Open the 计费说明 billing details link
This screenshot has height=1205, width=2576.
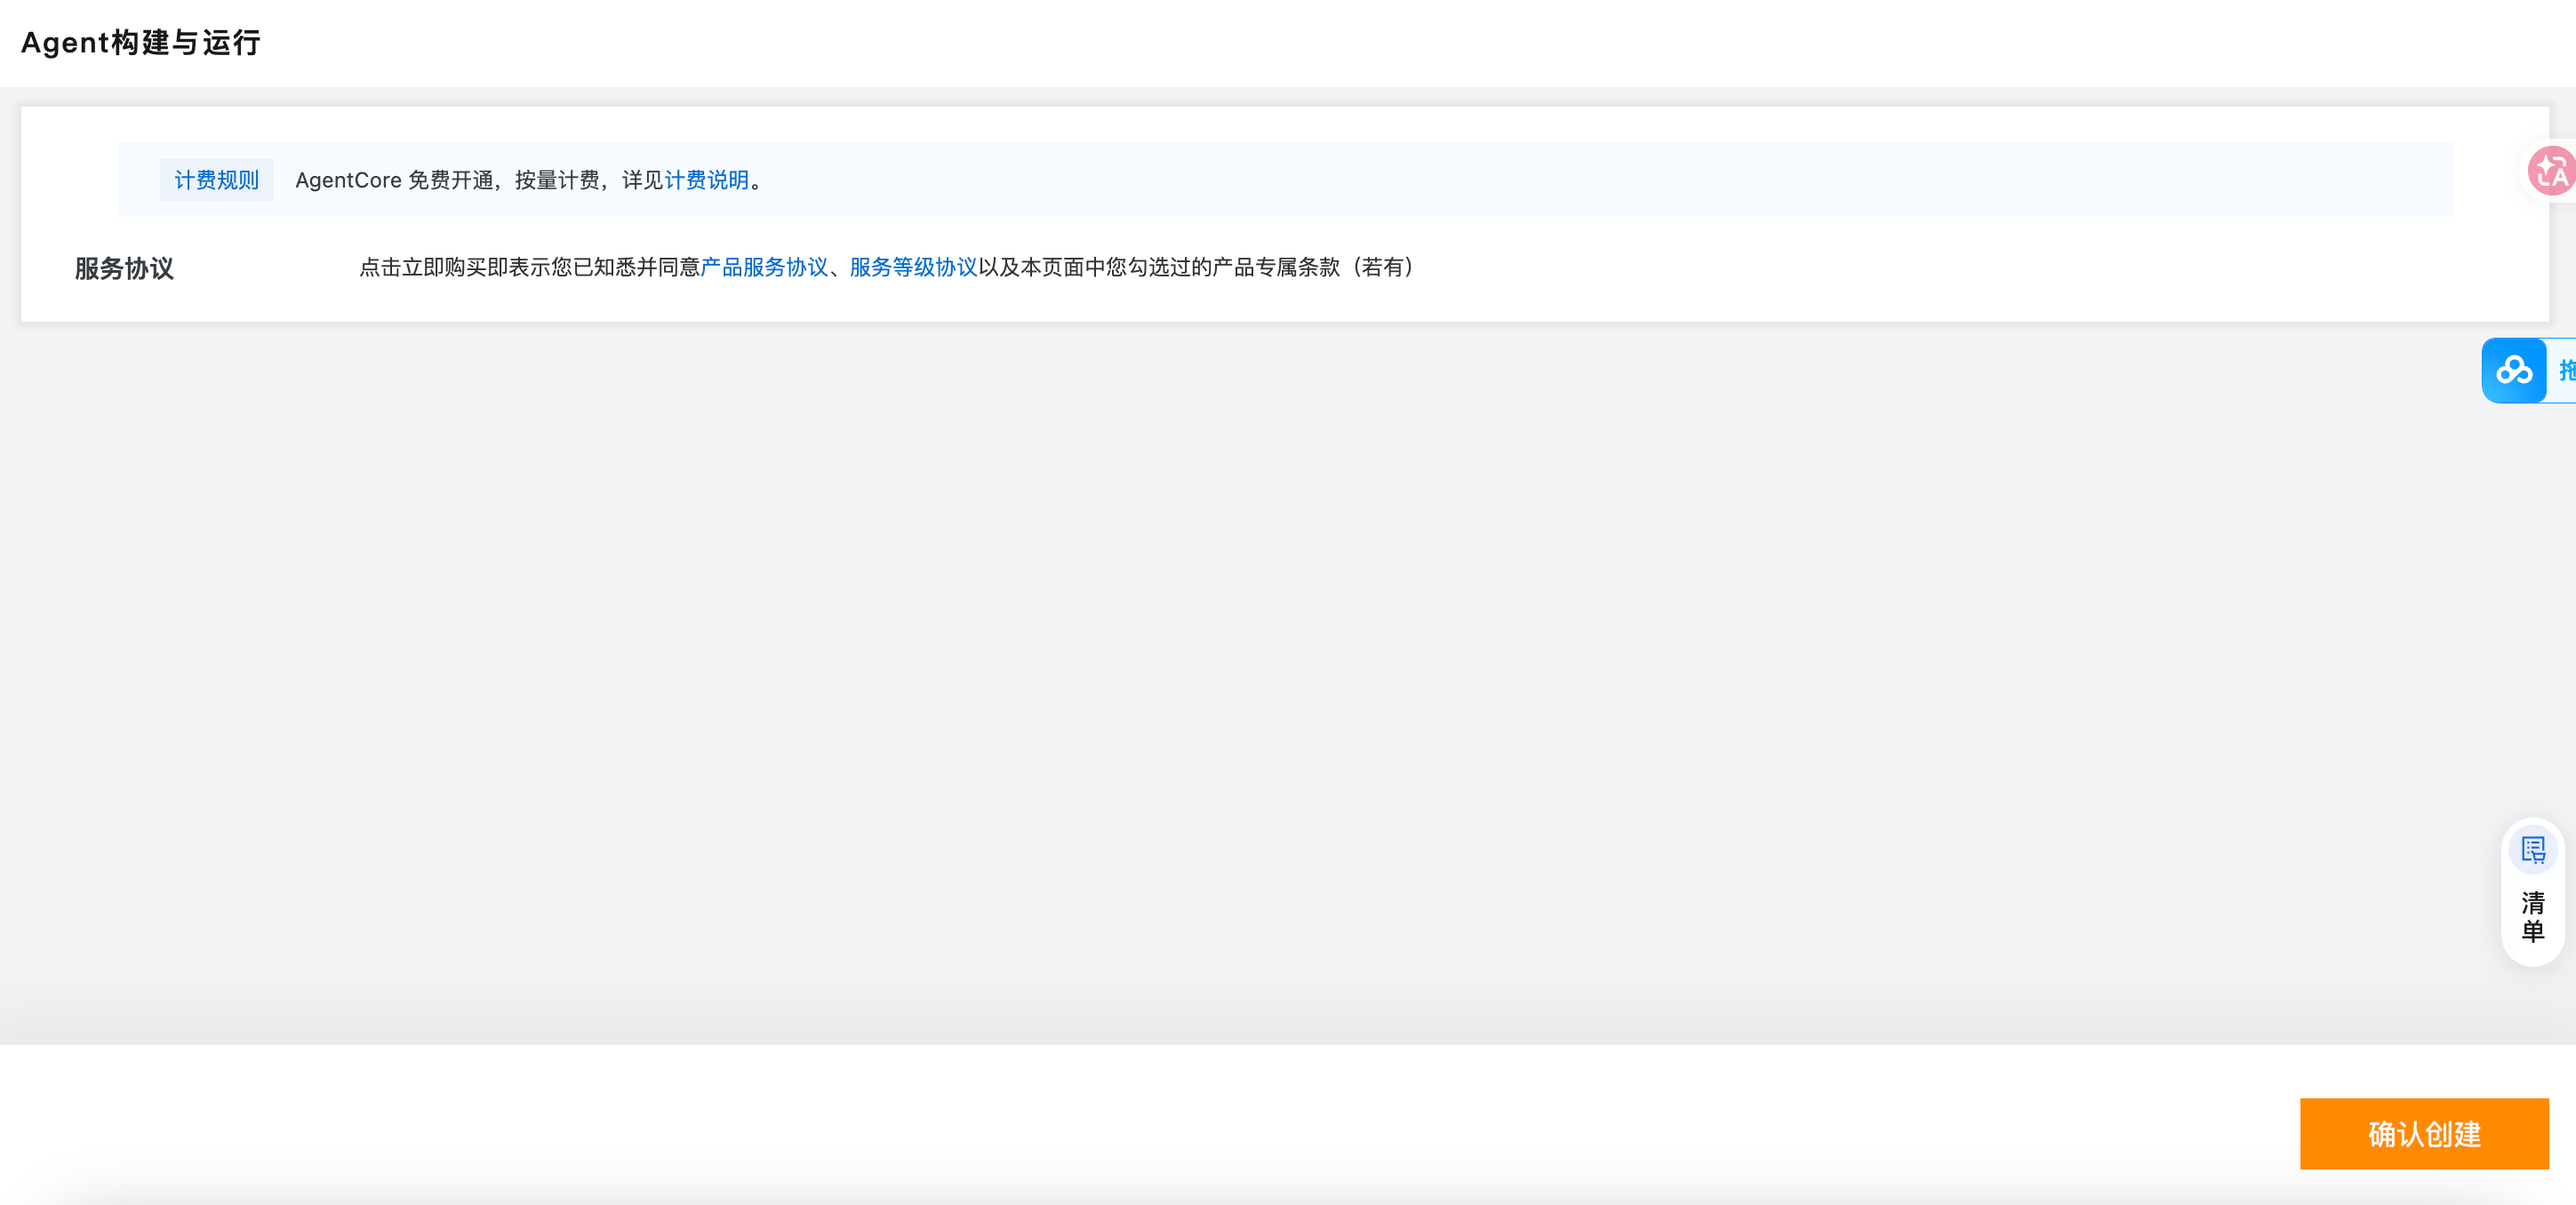706,180
